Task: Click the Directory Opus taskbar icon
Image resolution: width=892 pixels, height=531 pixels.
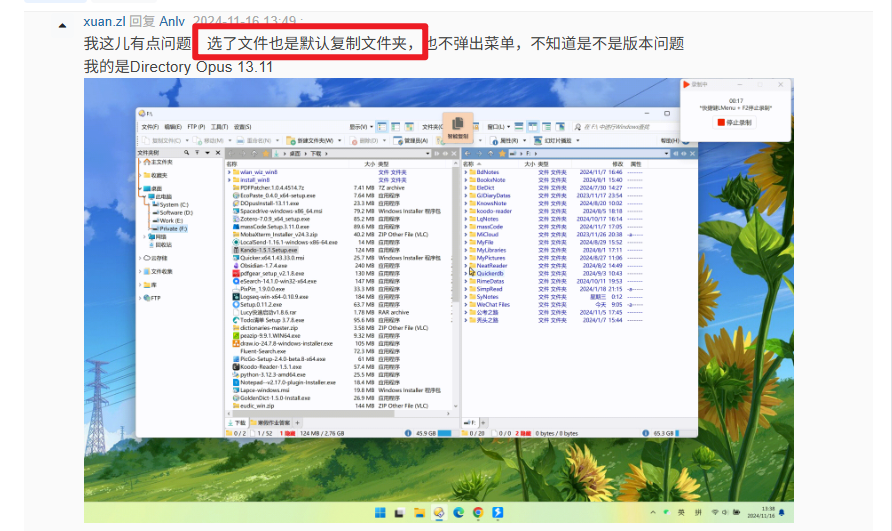Action: 439,513
